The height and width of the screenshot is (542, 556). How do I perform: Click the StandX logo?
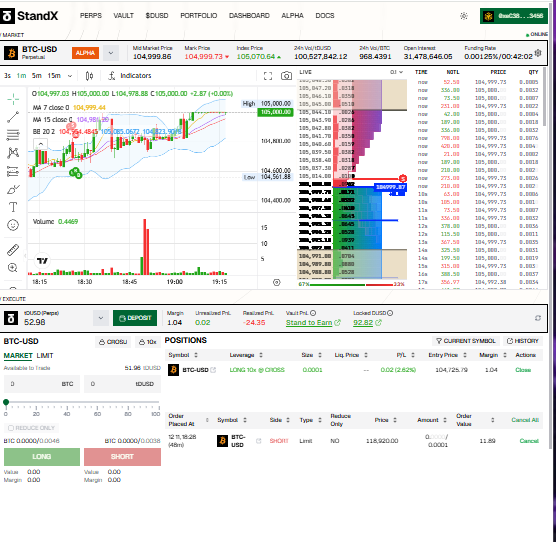29,16
